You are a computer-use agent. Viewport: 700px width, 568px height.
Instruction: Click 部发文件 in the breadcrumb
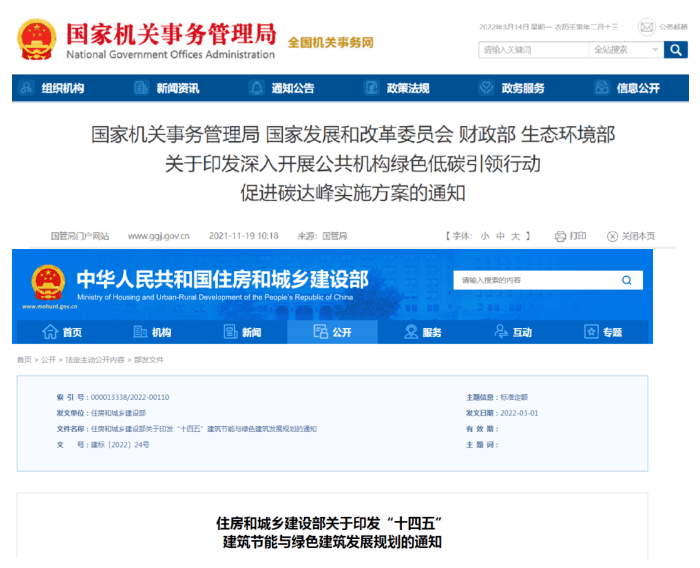coord(149,360)
